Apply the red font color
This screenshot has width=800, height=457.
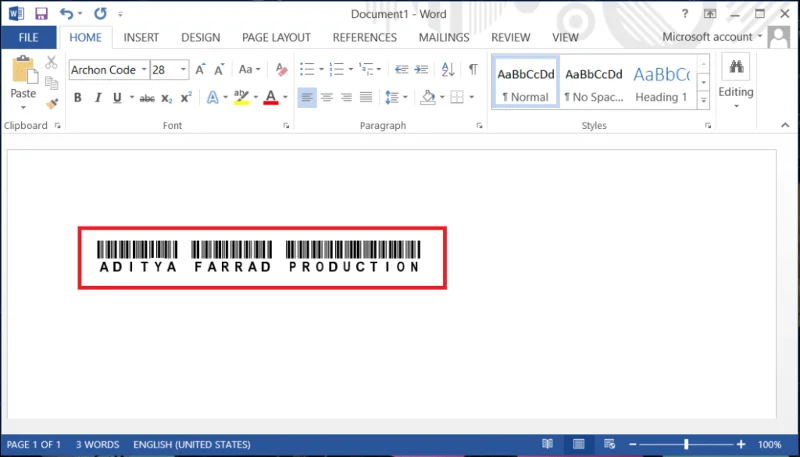click(x=271, y=97)
